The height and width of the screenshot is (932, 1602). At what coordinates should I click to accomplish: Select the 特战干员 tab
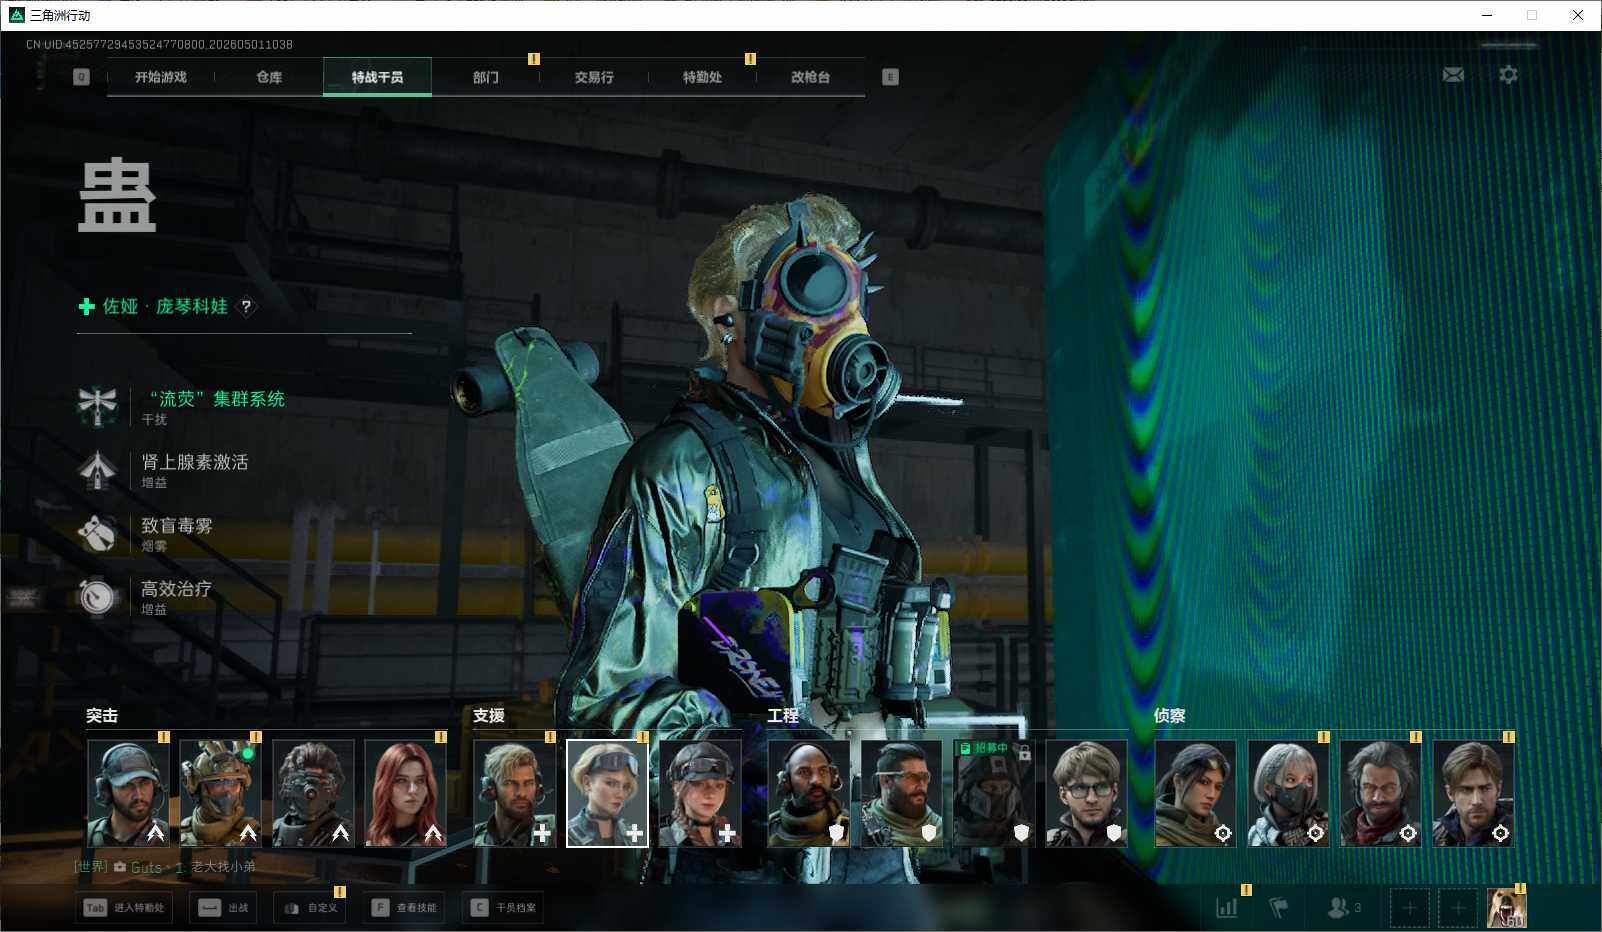point(377,77)
